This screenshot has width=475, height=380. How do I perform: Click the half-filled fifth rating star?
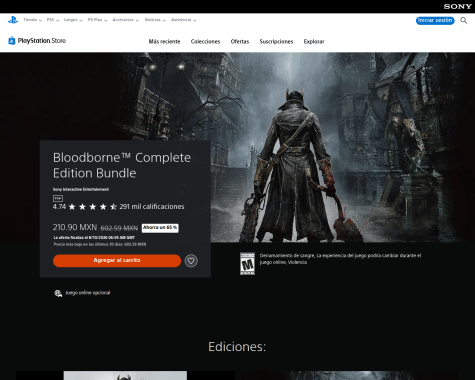click(x=113, y=207)
